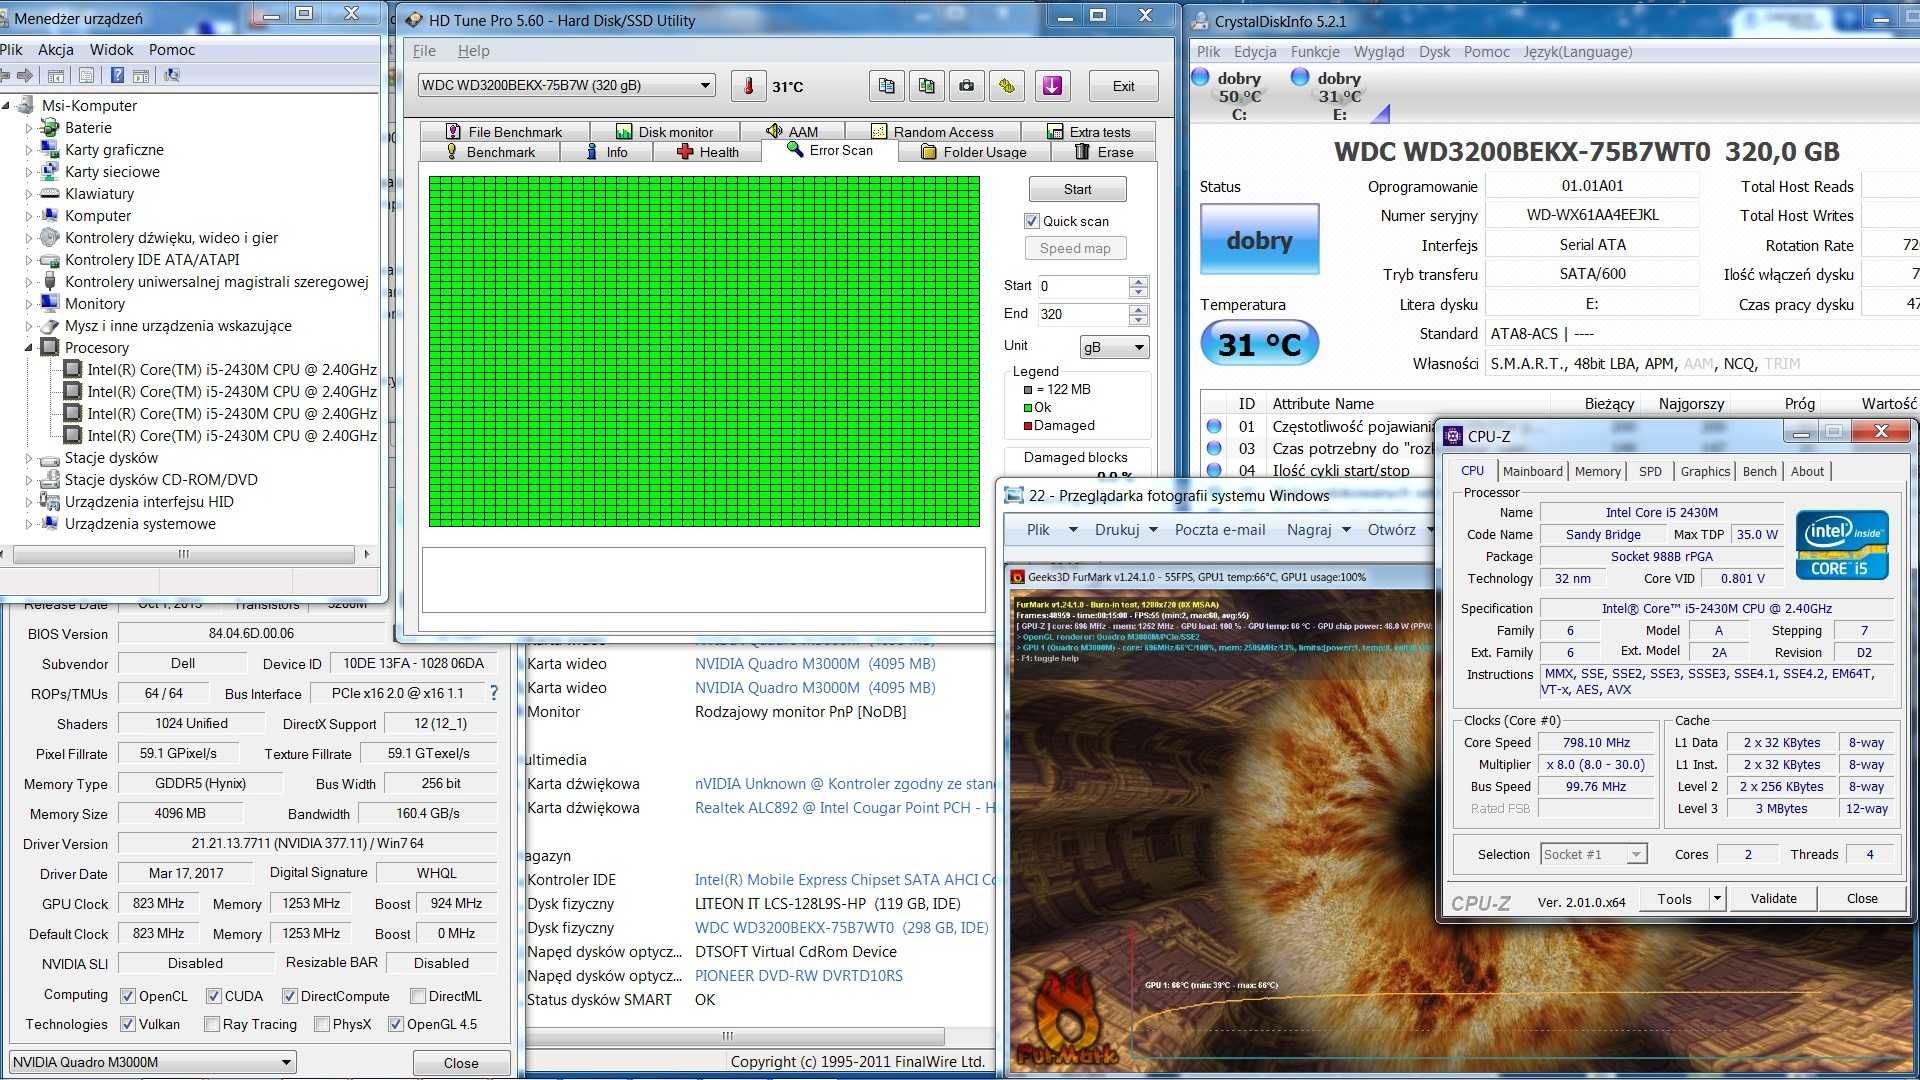Click the Baterie device icon in the tree
1920x1080 pixels.
(50, 127)
